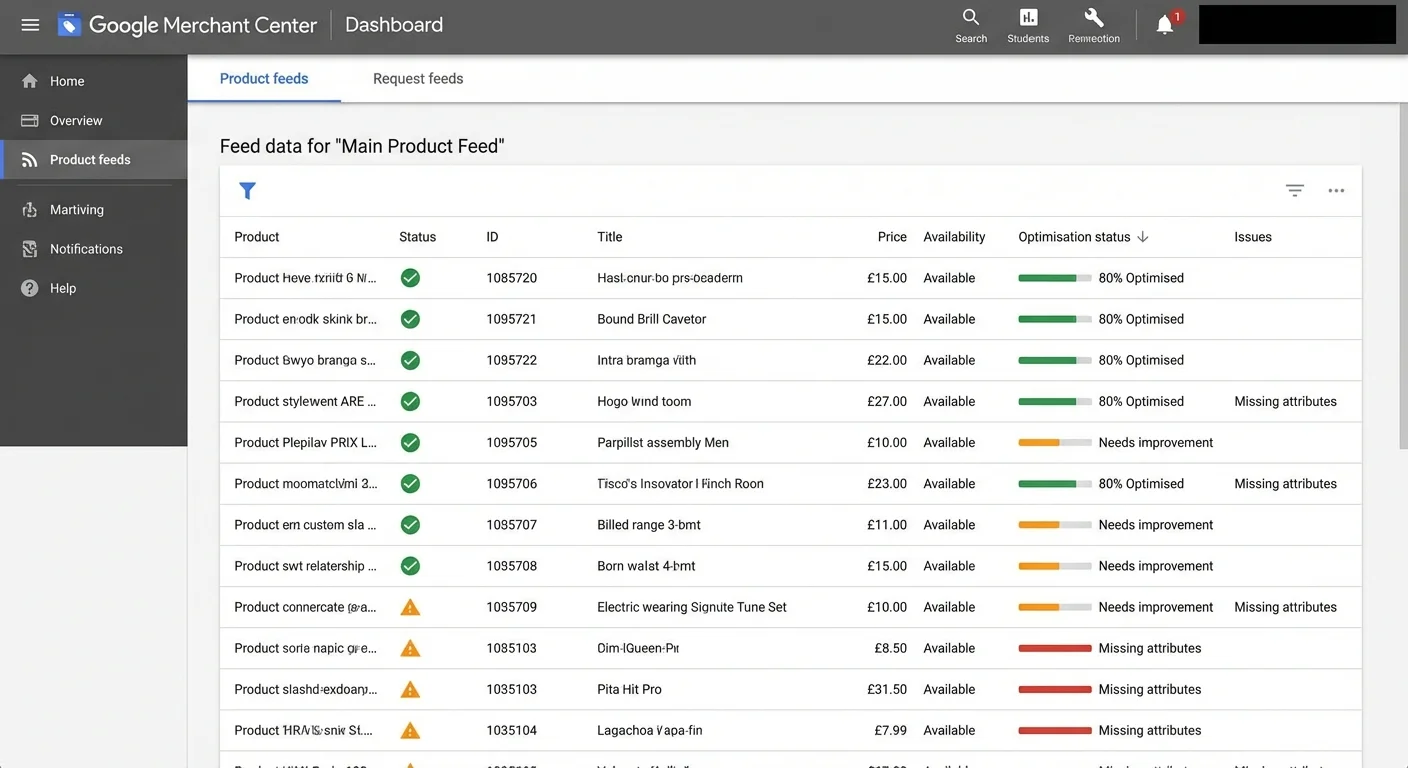Open the 'Hogo wind toom' product title
Screen dimensions: 1408x768
[644, 401]
